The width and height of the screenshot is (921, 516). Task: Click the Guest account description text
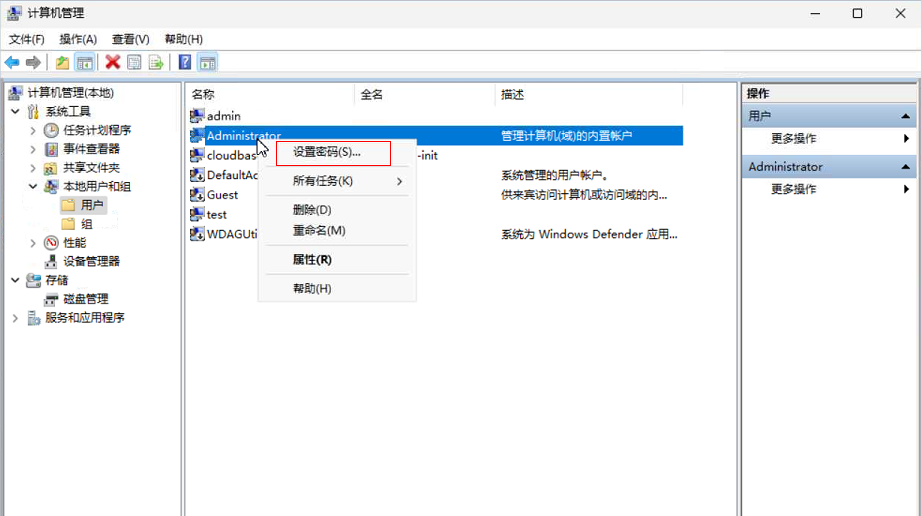(x=584, y=195)
